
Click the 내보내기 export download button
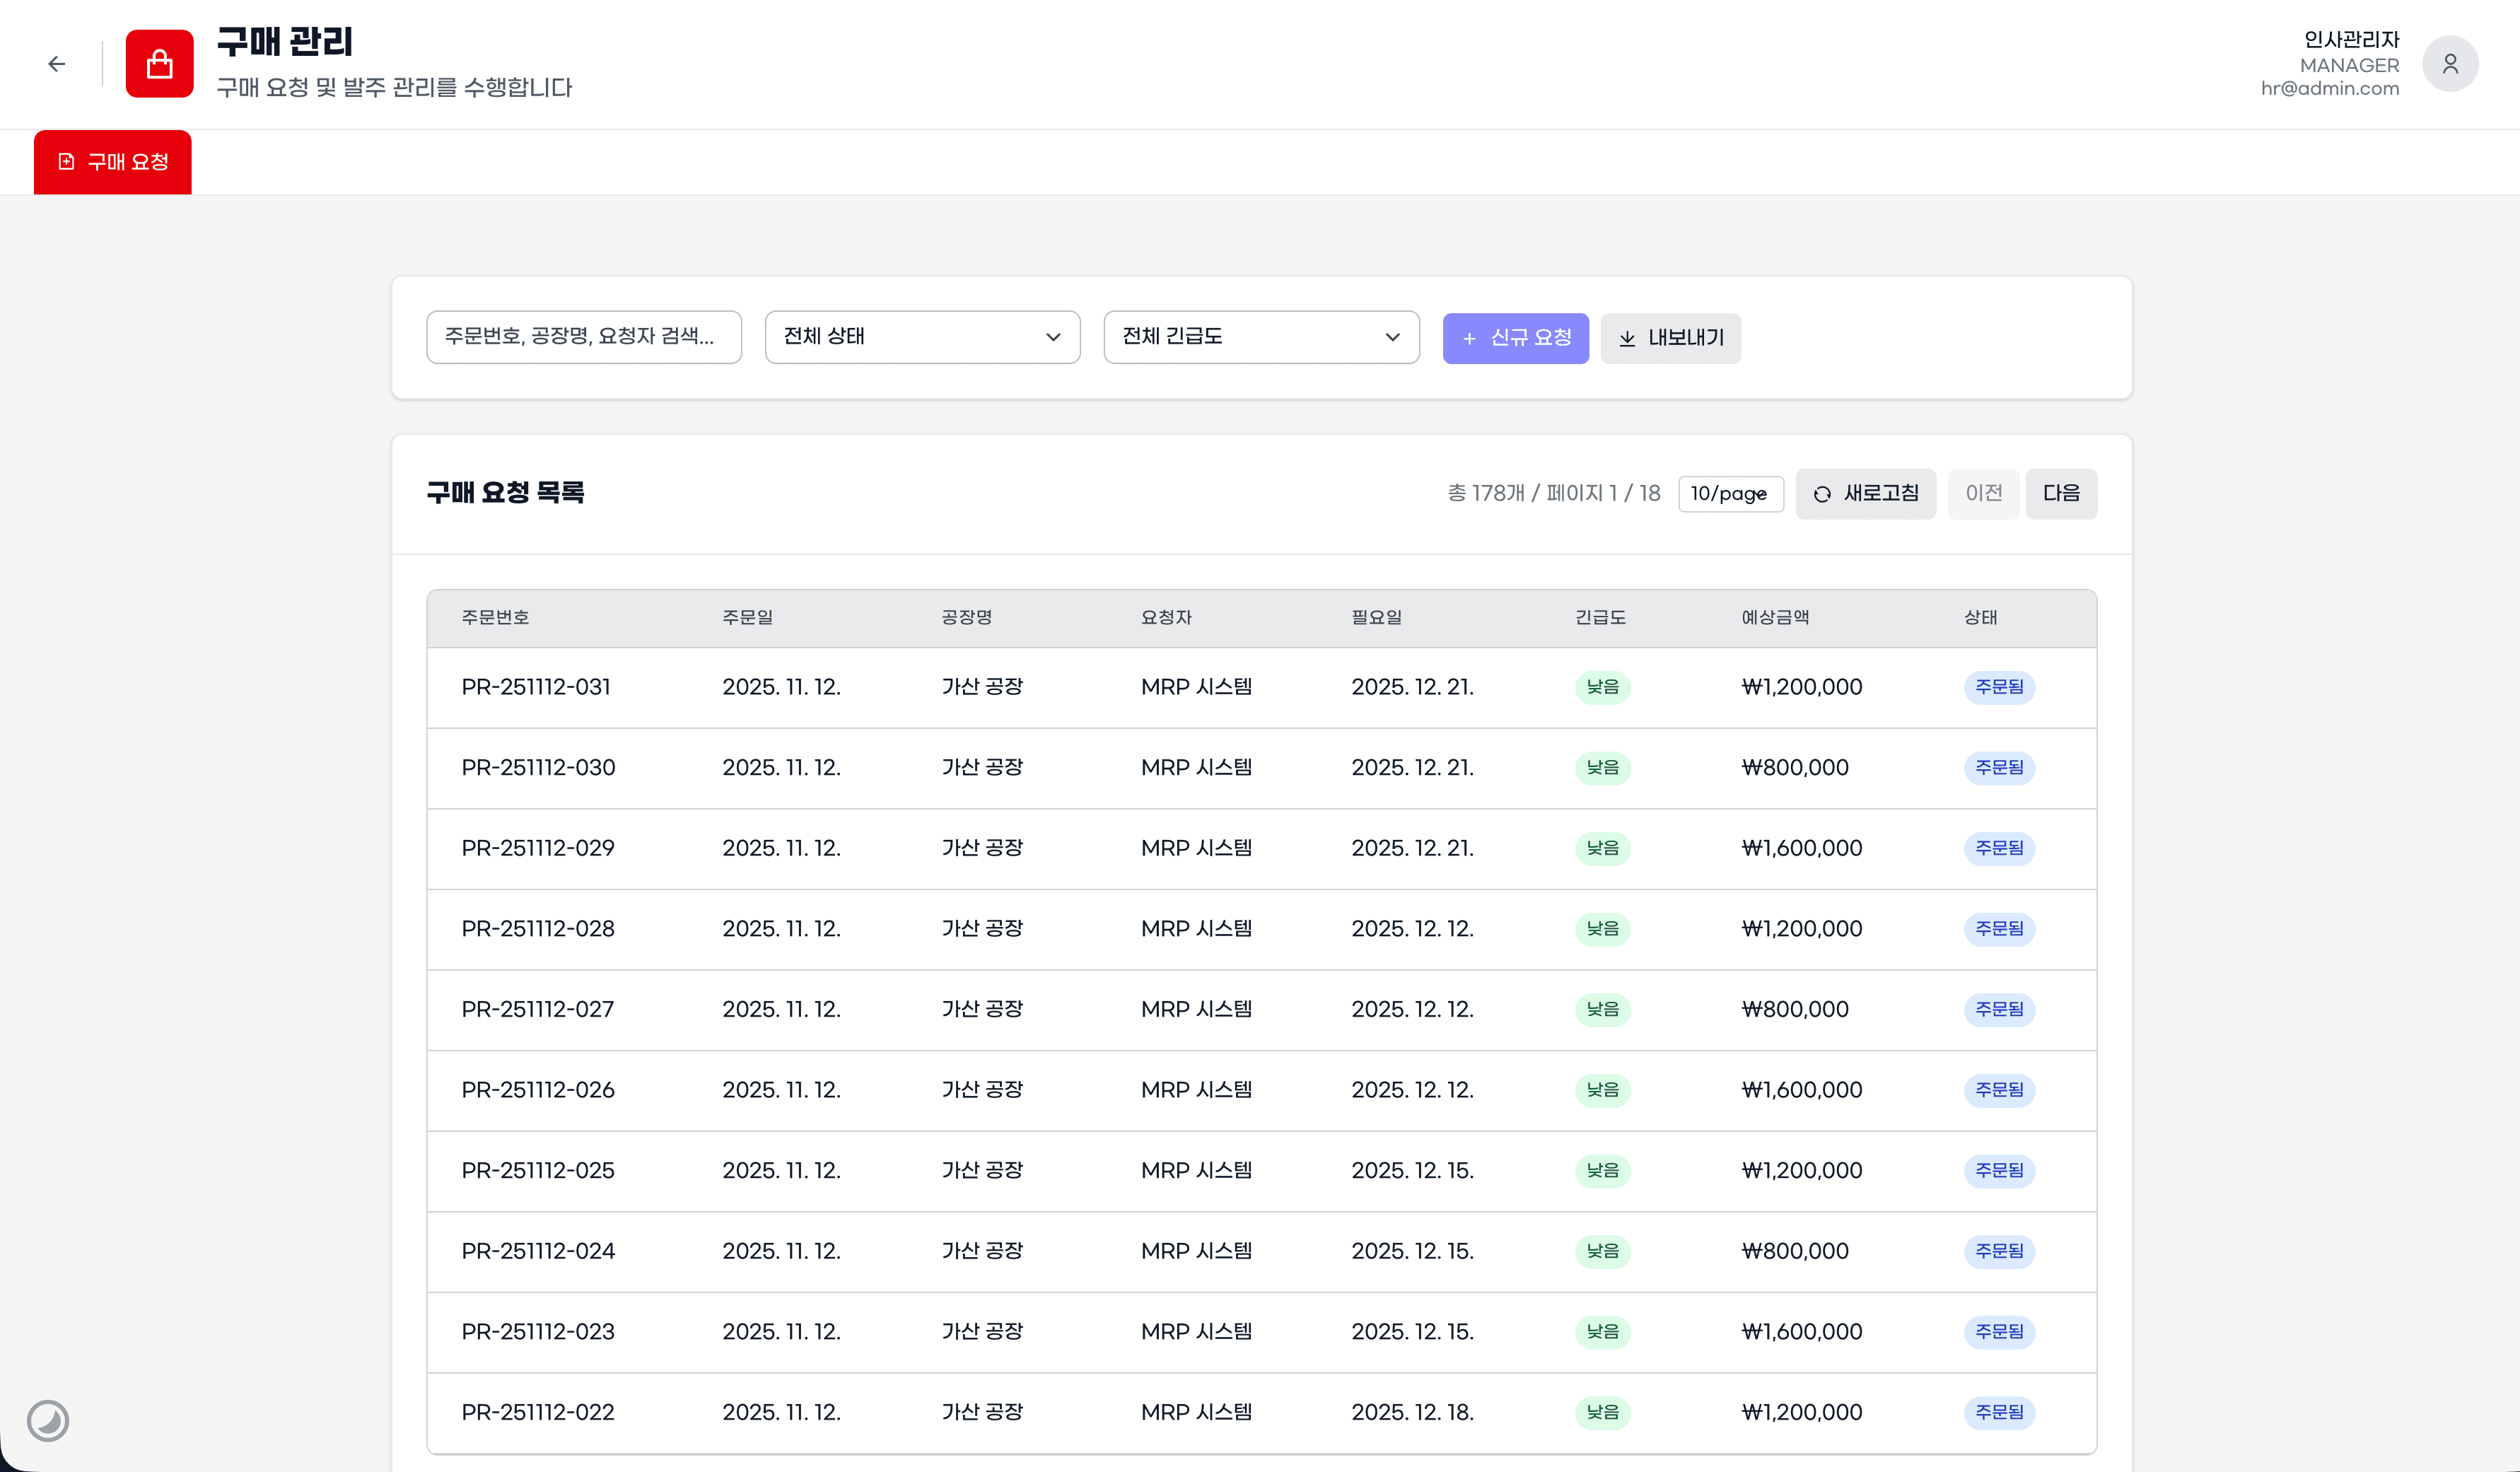tap(1670, 338)
